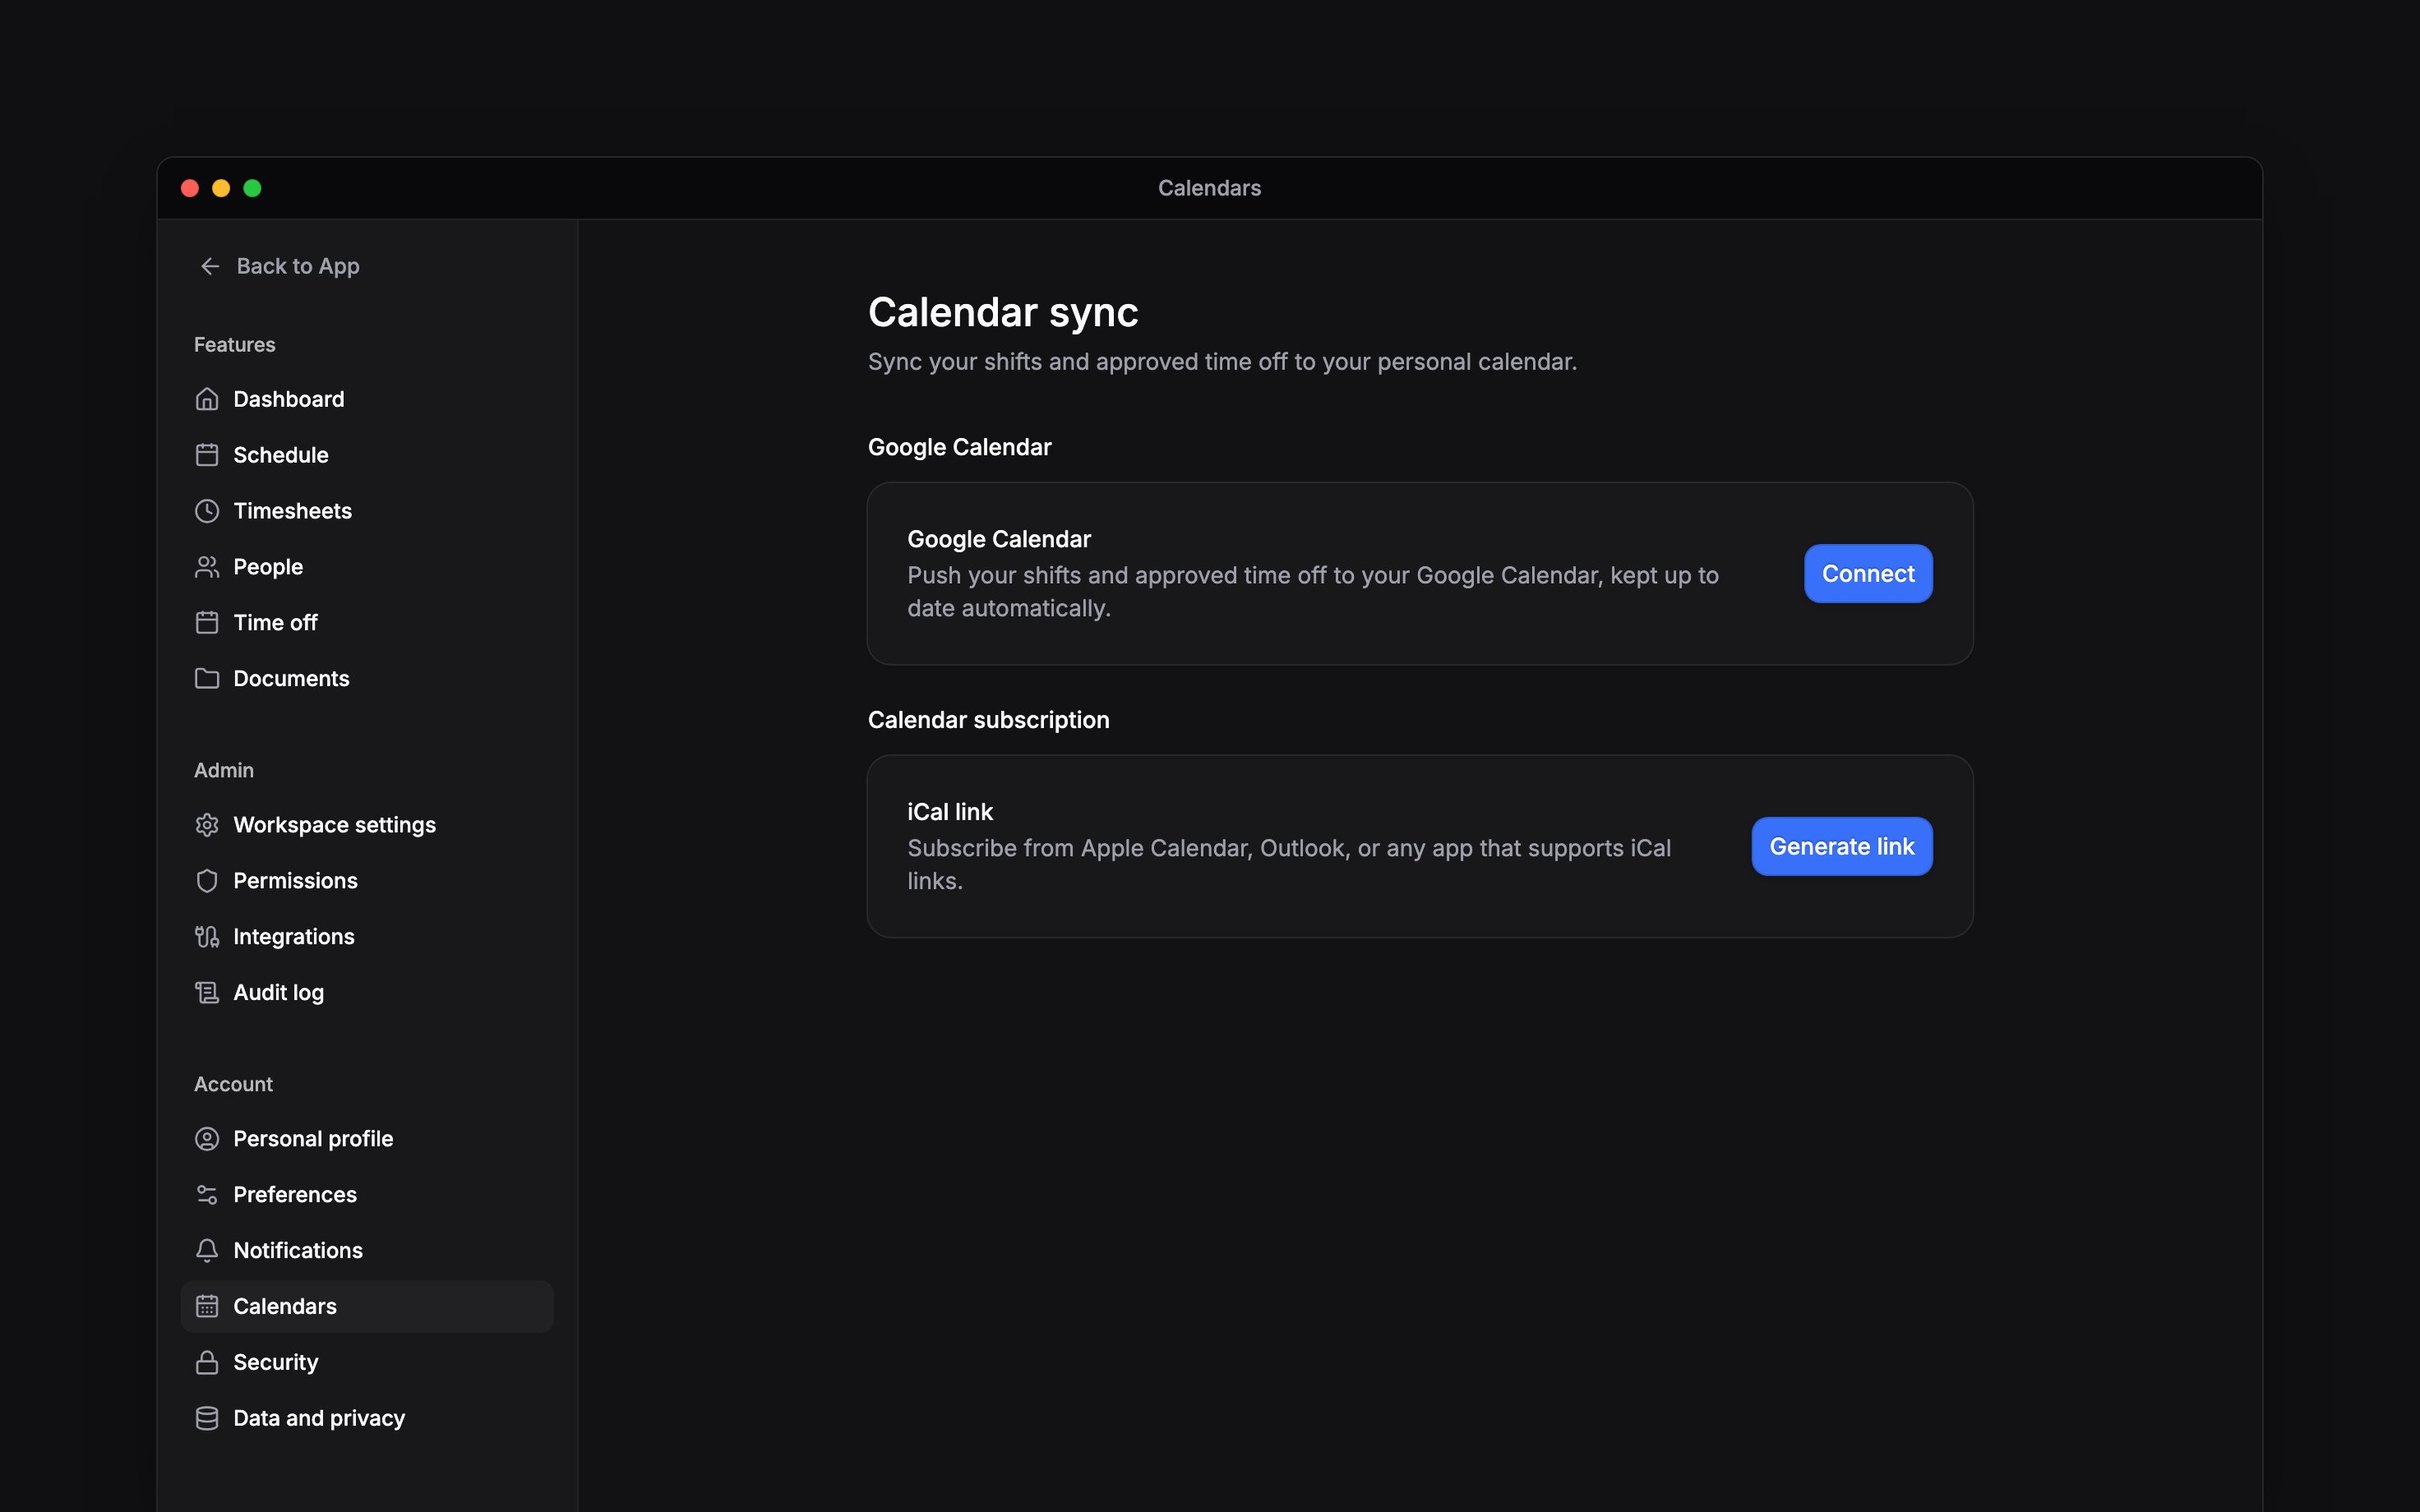The height and width of the screenshot is (1512, 2420).
Task: Connect Google Calendar
Action: [x=1868, y=574]
